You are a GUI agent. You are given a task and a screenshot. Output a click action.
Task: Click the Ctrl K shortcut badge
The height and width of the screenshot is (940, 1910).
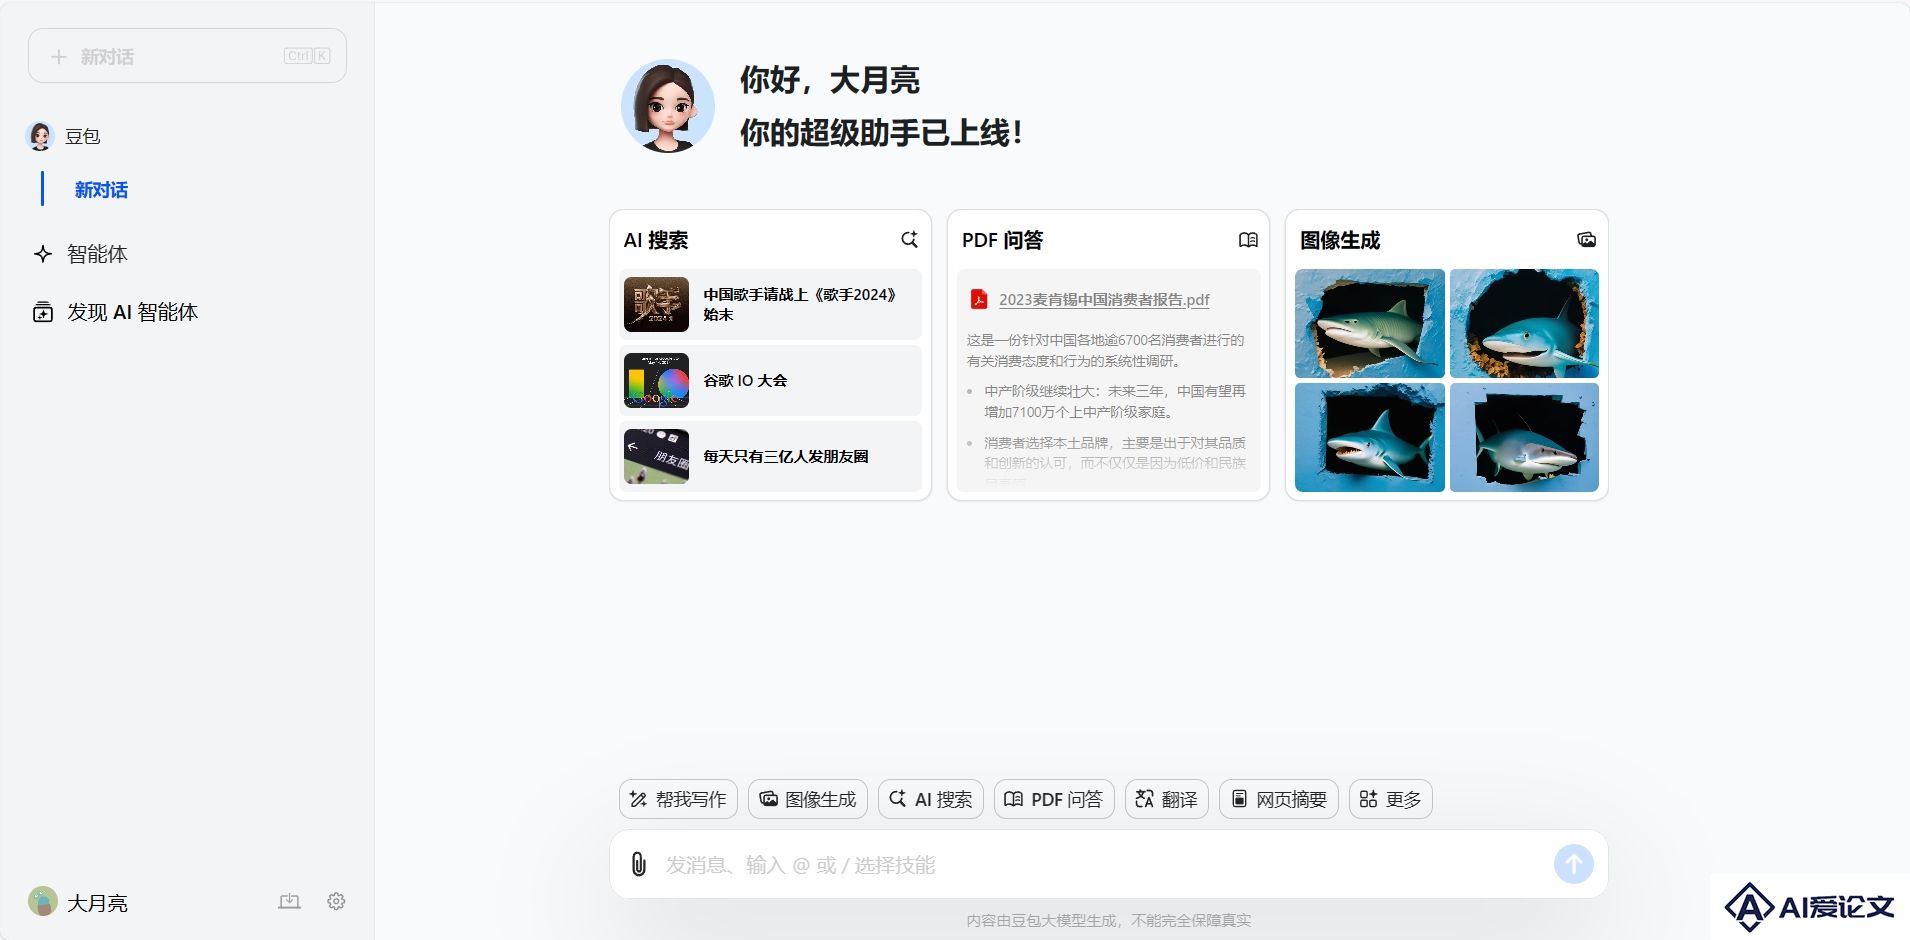click(307, 56)
